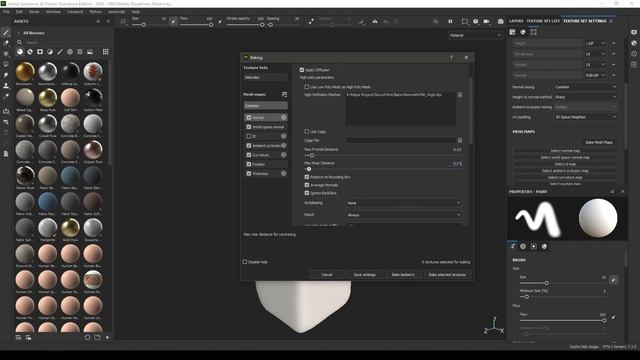The image size is (640, 360).
Task: Select the Projection tool in left toolbar
Action: (x=6, y=53)
